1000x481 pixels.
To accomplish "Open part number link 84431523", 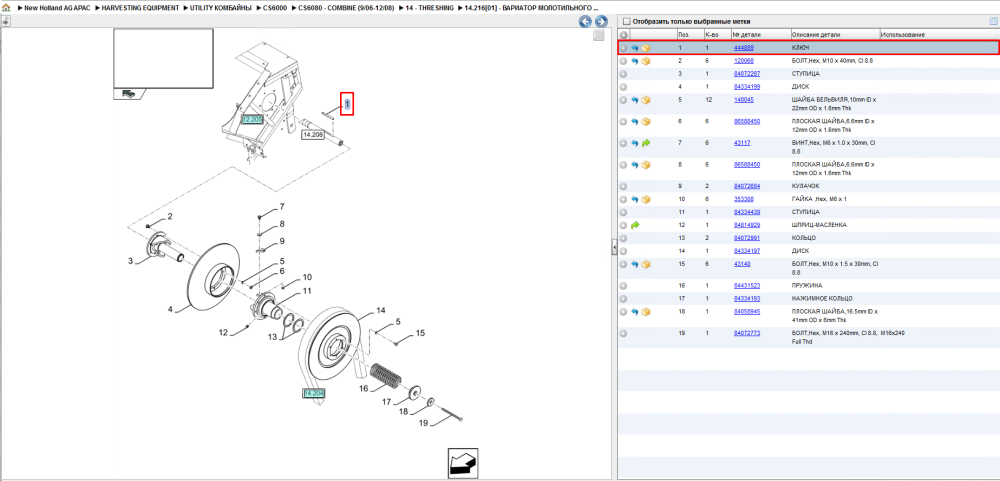I will tap(747, 286).
